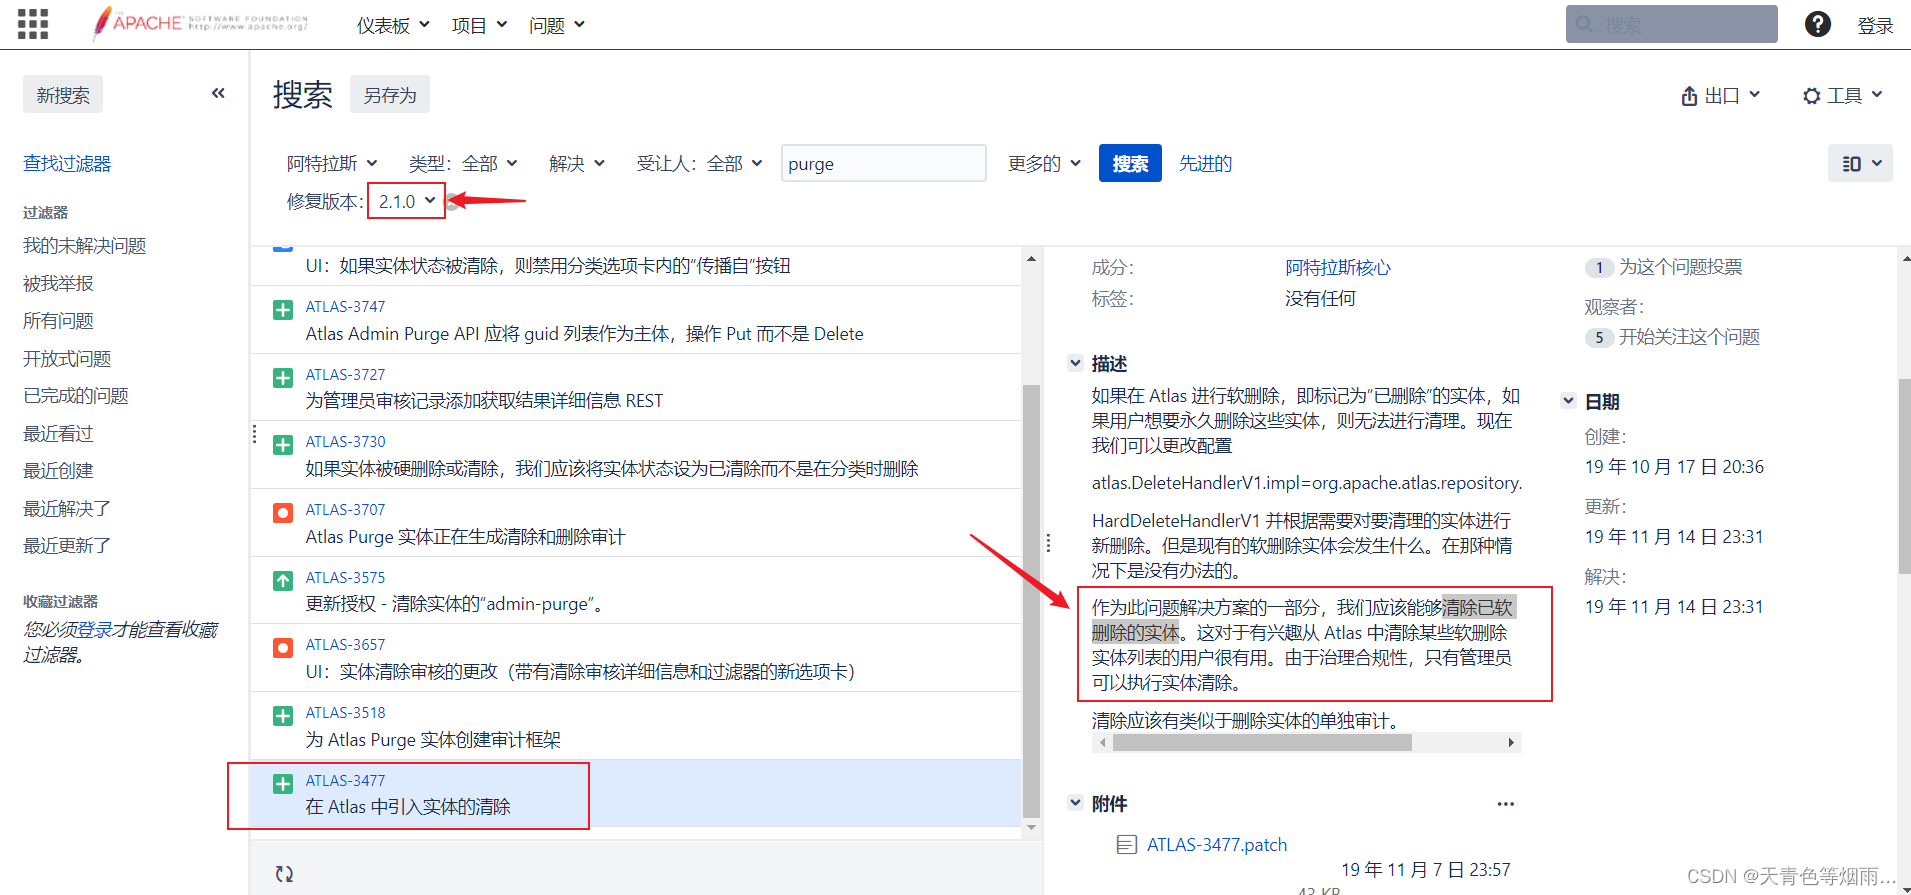Expand the 阿特拉斯 project filter dropdown

[x=332, y=164]
